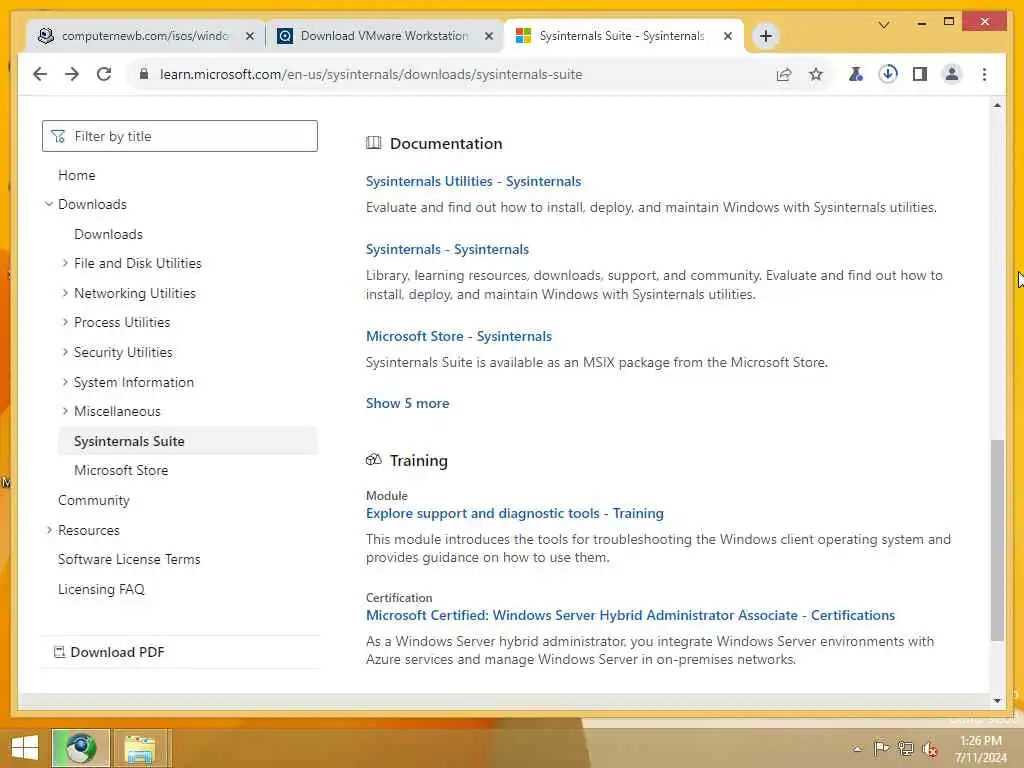Image resolution: width=1024 pixels, height=768 pixels.
Task: Open the nested Downloads page link
Action: [108, 234]
